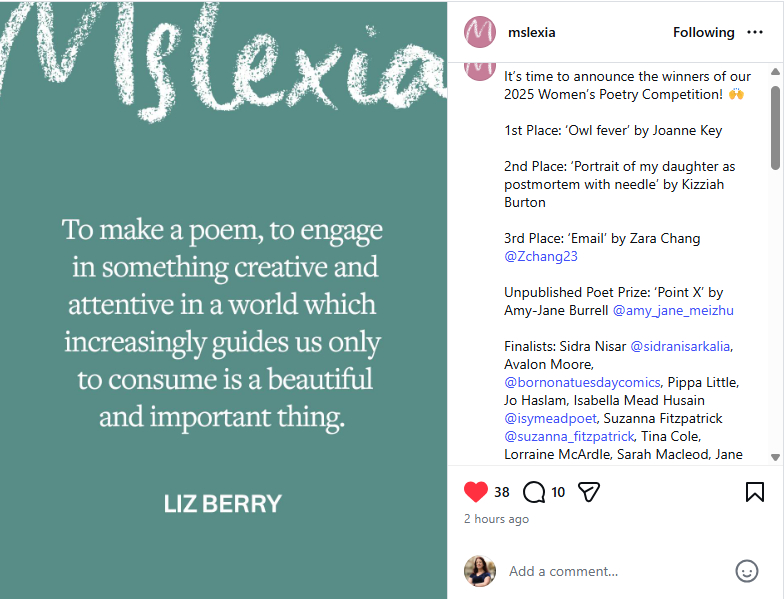
Task: Click the @bornonatuesdaycomics mention
Action: pyautogui.click(x=582, y=382)
